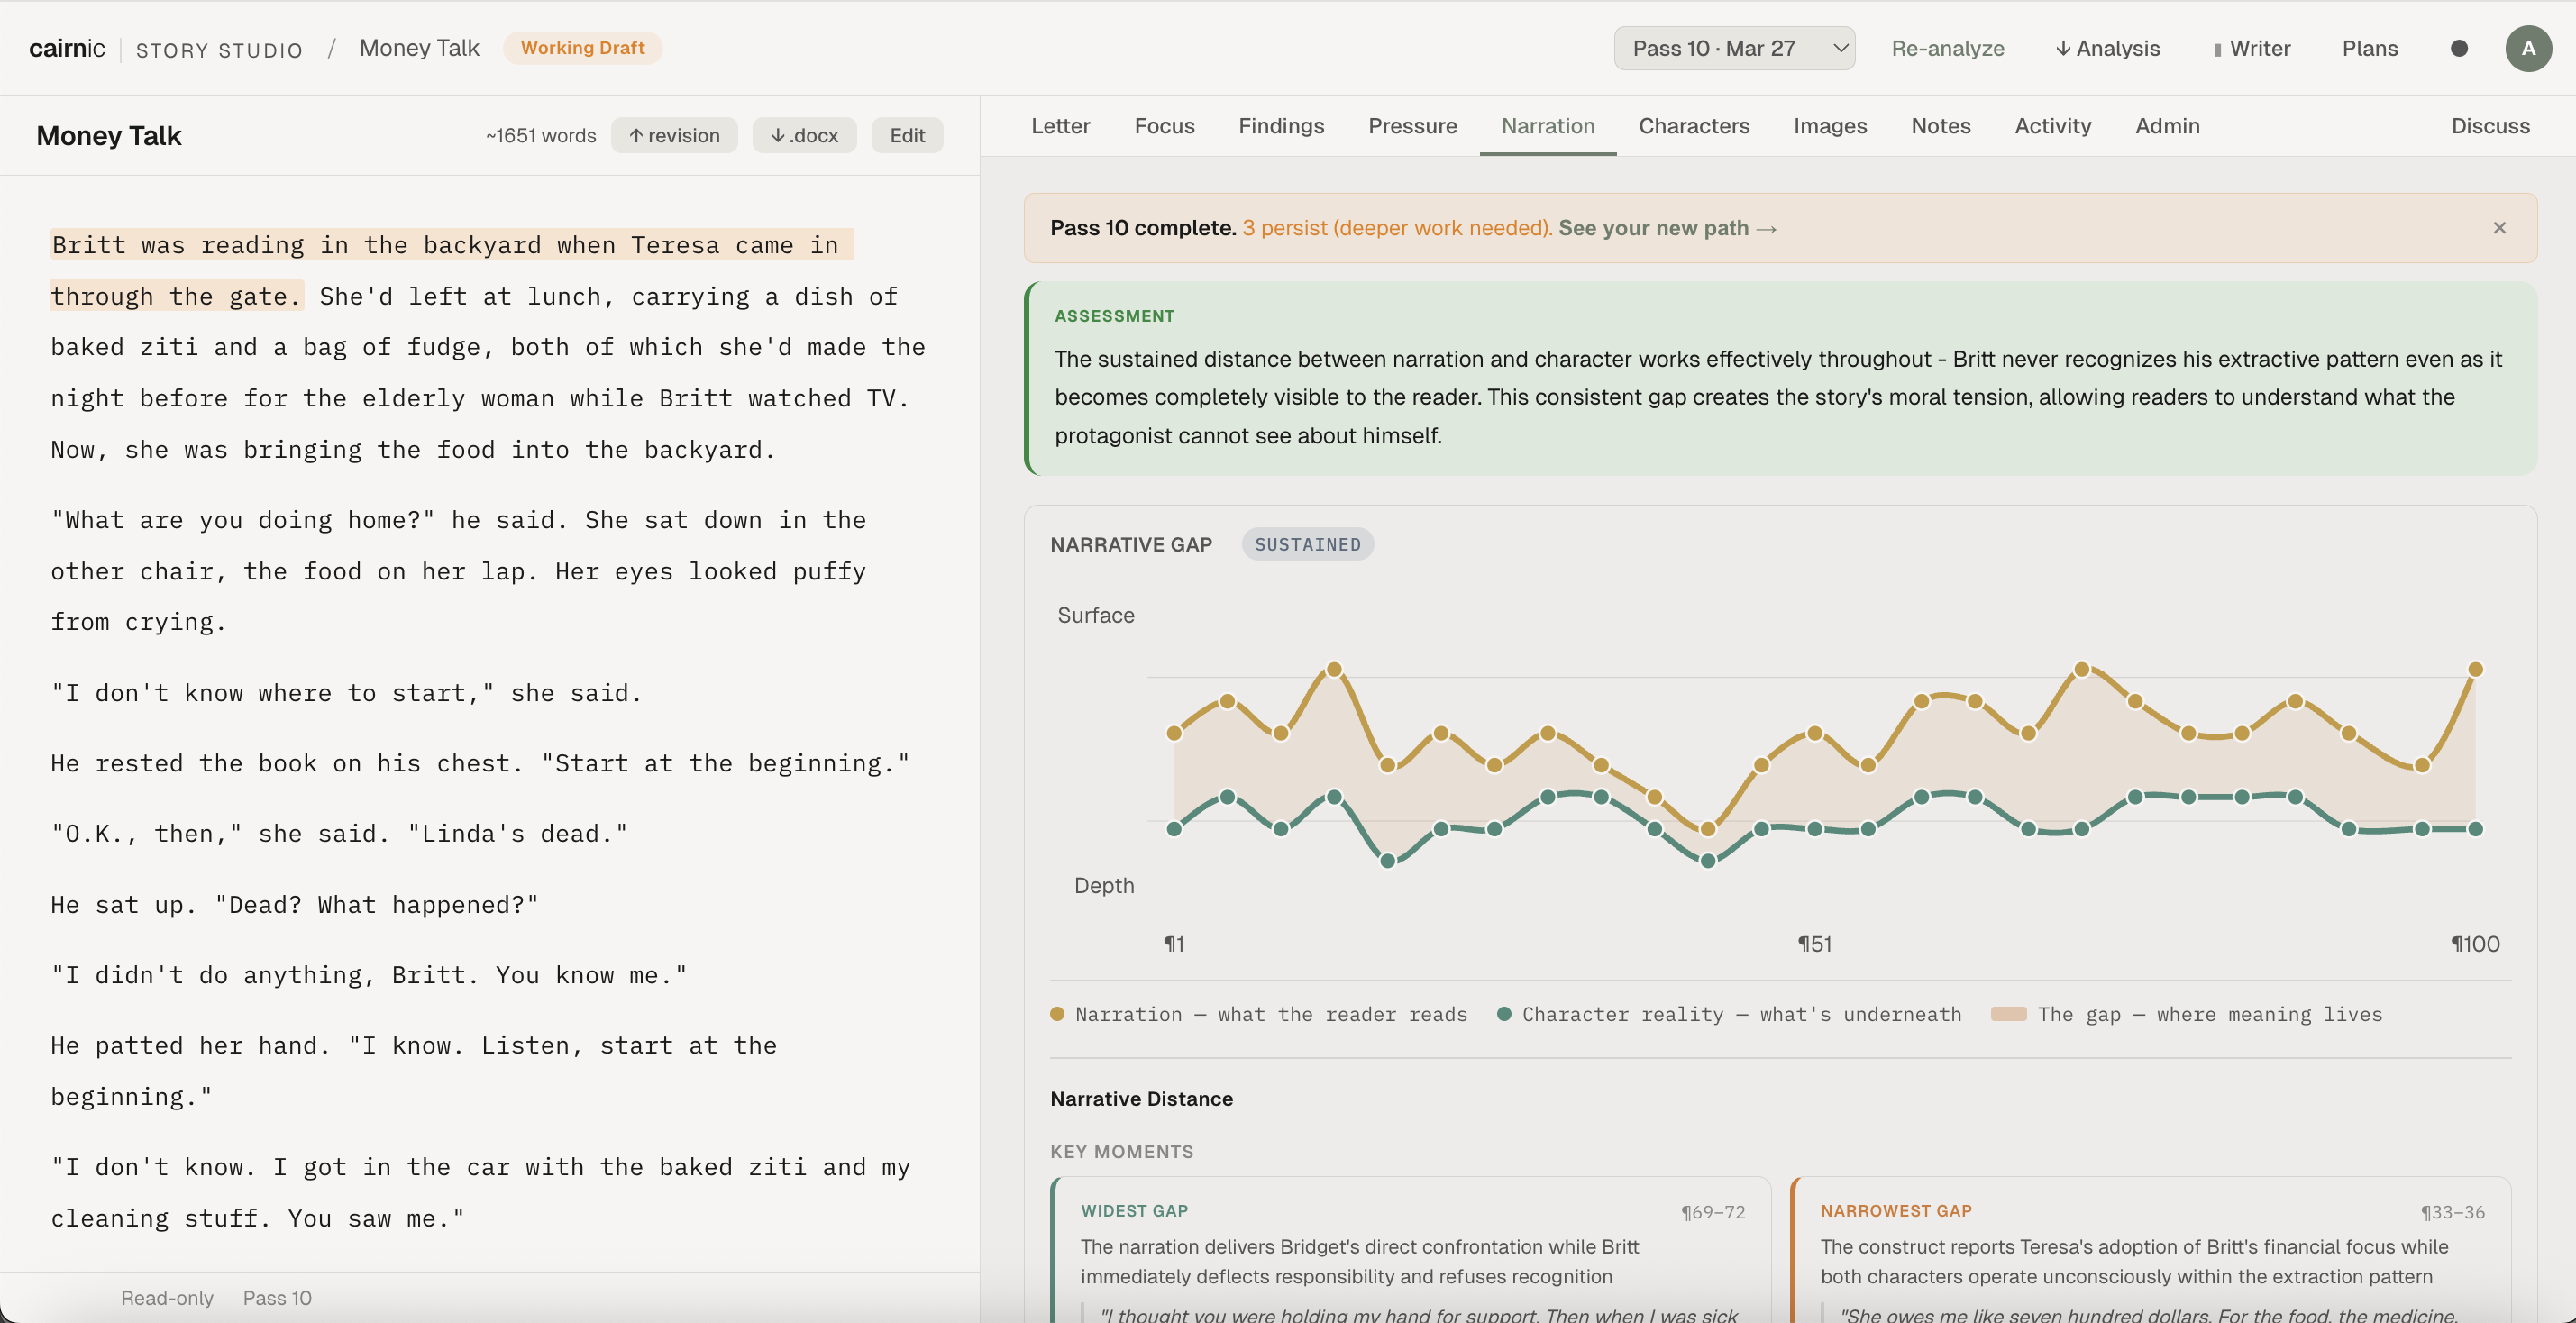Upload a revision with arrow button
The width and height of the screenshot is (2576, 1323).
coord(674,135)
